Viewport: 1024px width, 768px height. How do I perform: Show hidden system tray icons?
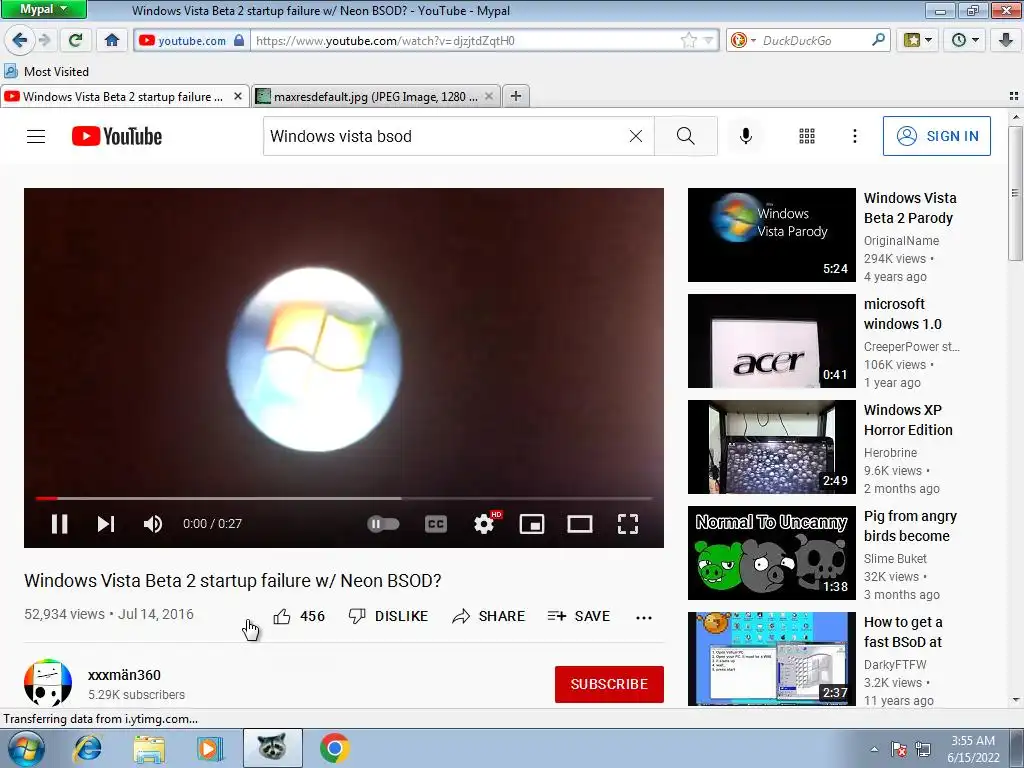pyautogui.click(x=874, y=749)
